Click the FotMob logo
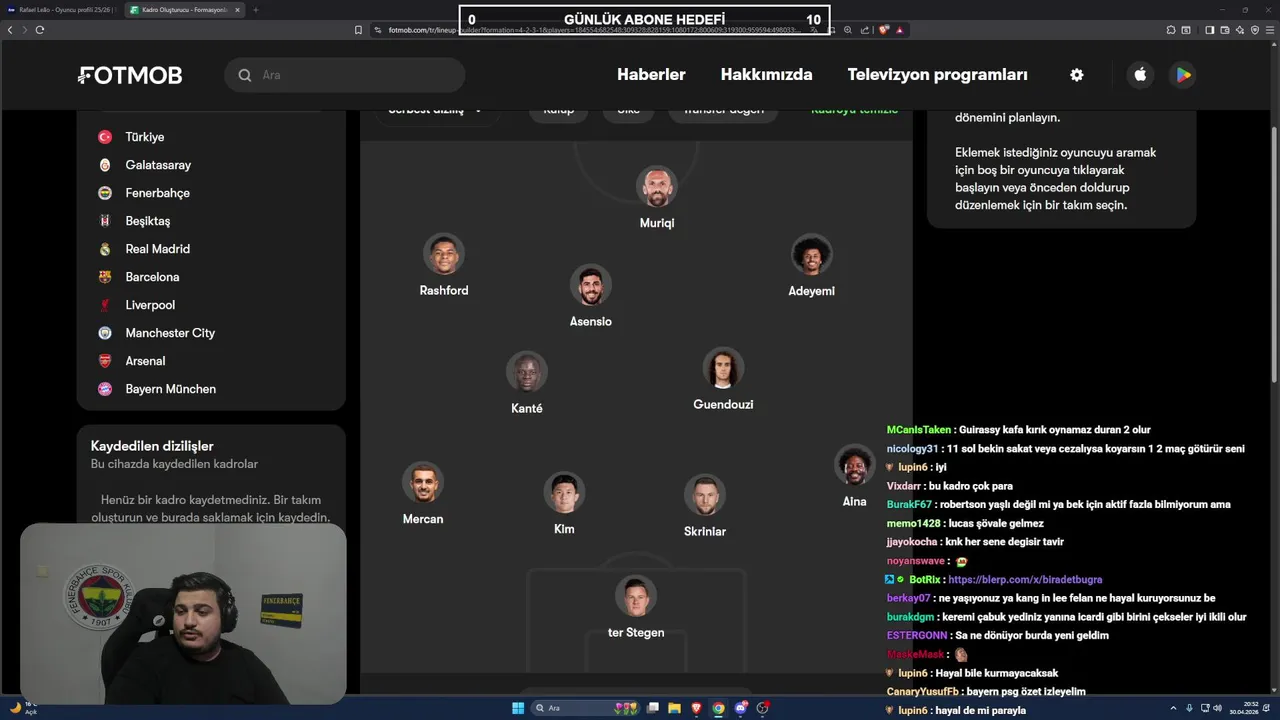The image size is (1280, 720). [x=130, y=75]
